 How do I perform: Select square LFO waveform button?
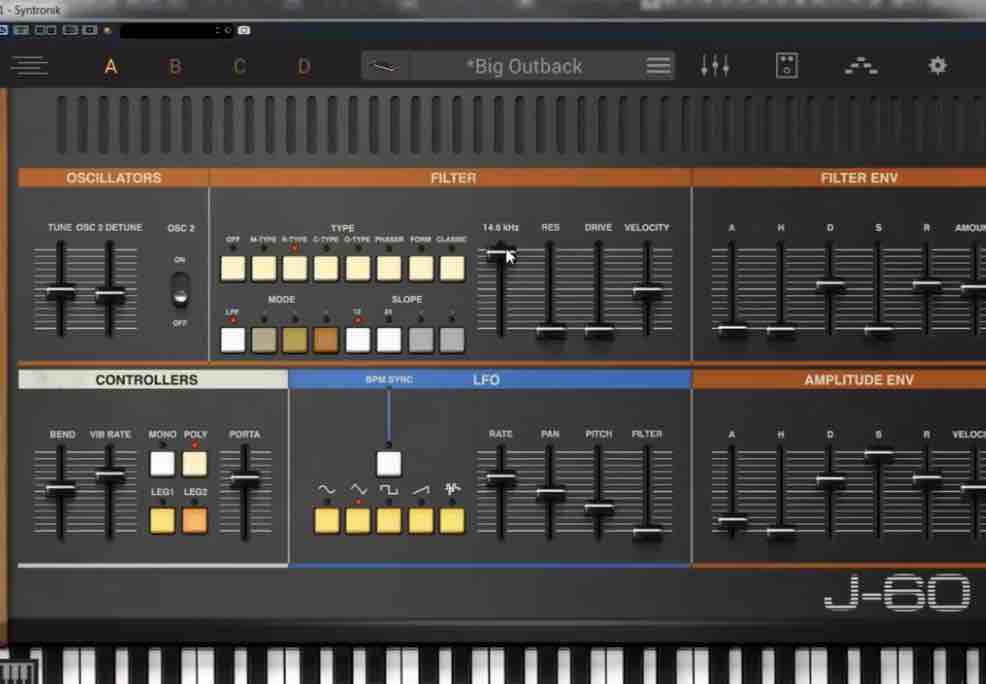[389, 521]
